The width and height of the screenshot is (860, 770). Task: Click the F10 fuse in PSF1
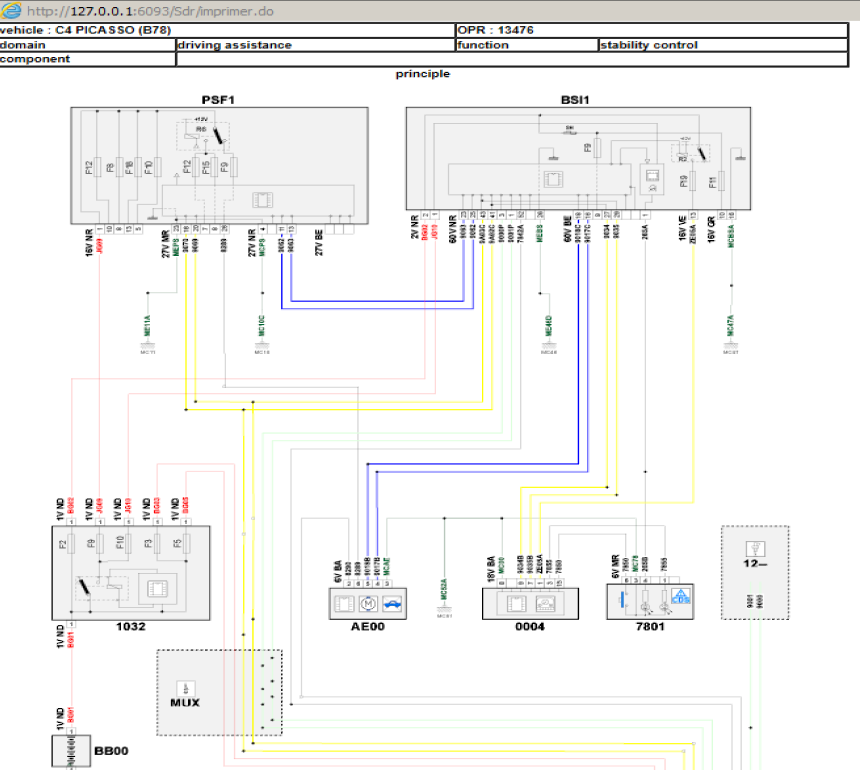pos(157,167)
